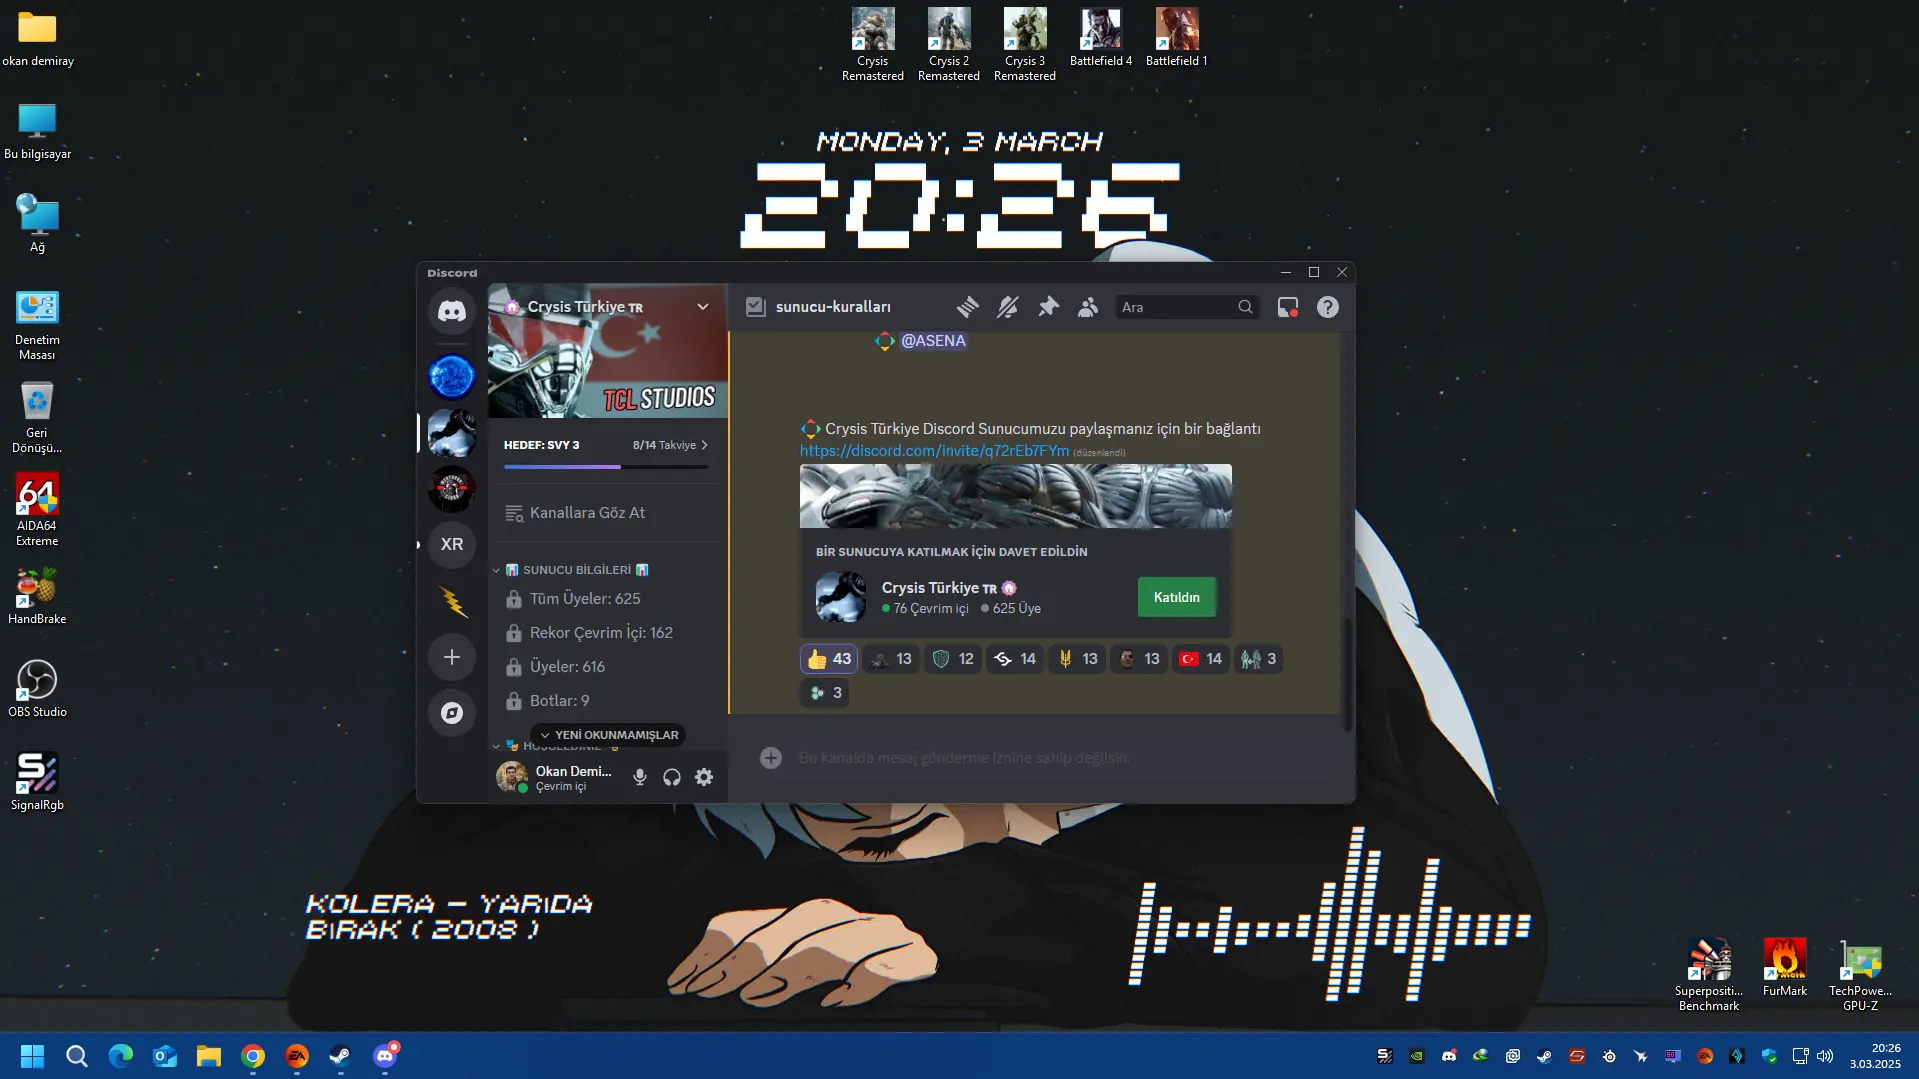This screenshot has height=1079, width=1919.
Task: Open the Crysis 2 Remastered desktop shortcut
Action: click(949, 45)
